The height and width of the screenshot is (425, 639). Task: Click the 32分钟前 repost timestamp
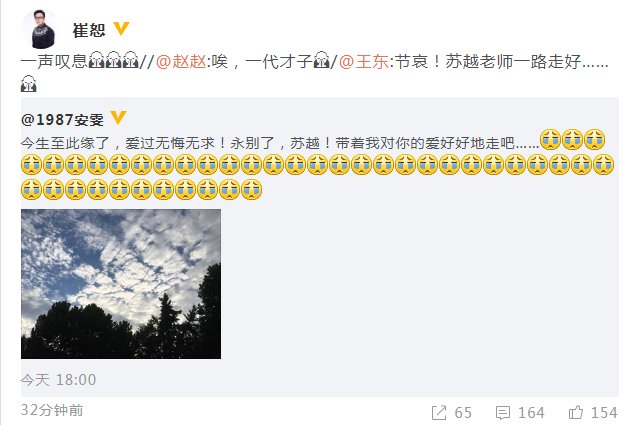coord(52,410)
